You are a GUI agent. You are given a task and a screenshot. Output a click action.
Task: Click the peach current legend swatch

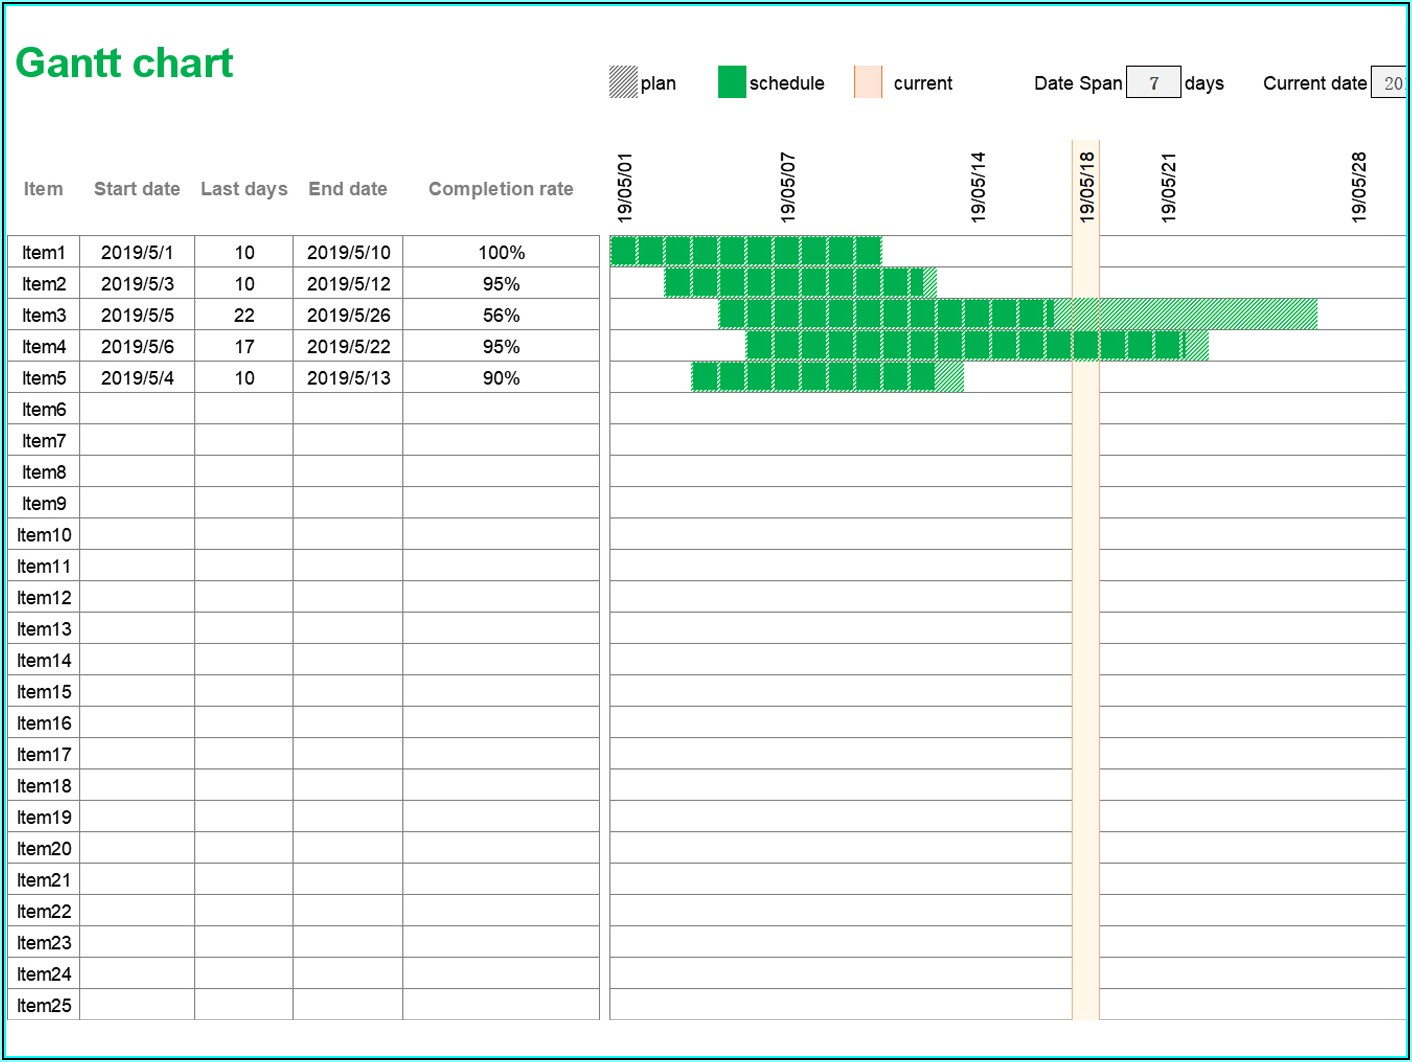coord(868,82)
